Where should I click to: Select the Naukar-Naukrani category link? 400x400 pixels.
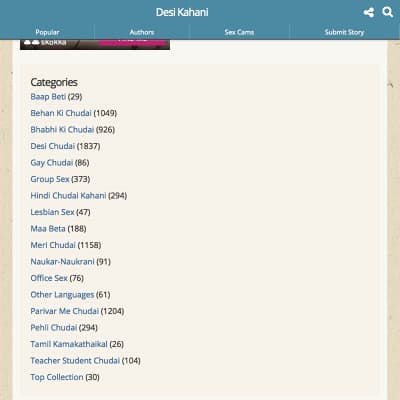click(62, 262)
